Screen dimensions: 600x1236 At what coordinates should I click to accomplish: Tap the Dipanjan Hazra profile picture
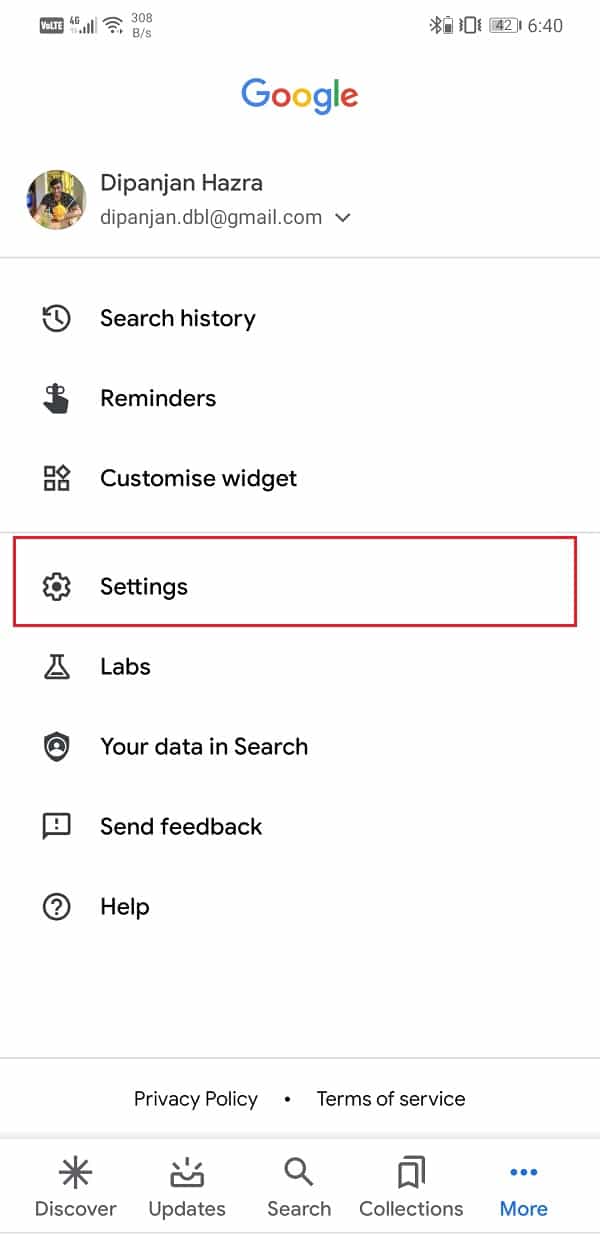(x=56, y=200)
